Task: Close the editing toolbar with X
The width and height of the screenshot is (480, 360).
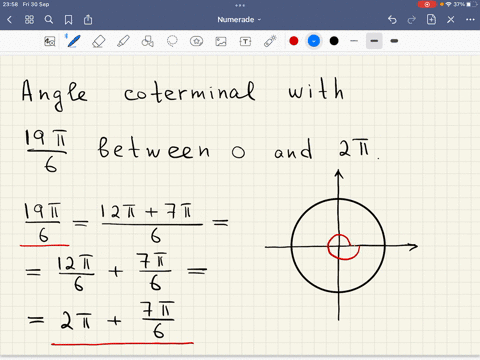Action: point(451,20)
